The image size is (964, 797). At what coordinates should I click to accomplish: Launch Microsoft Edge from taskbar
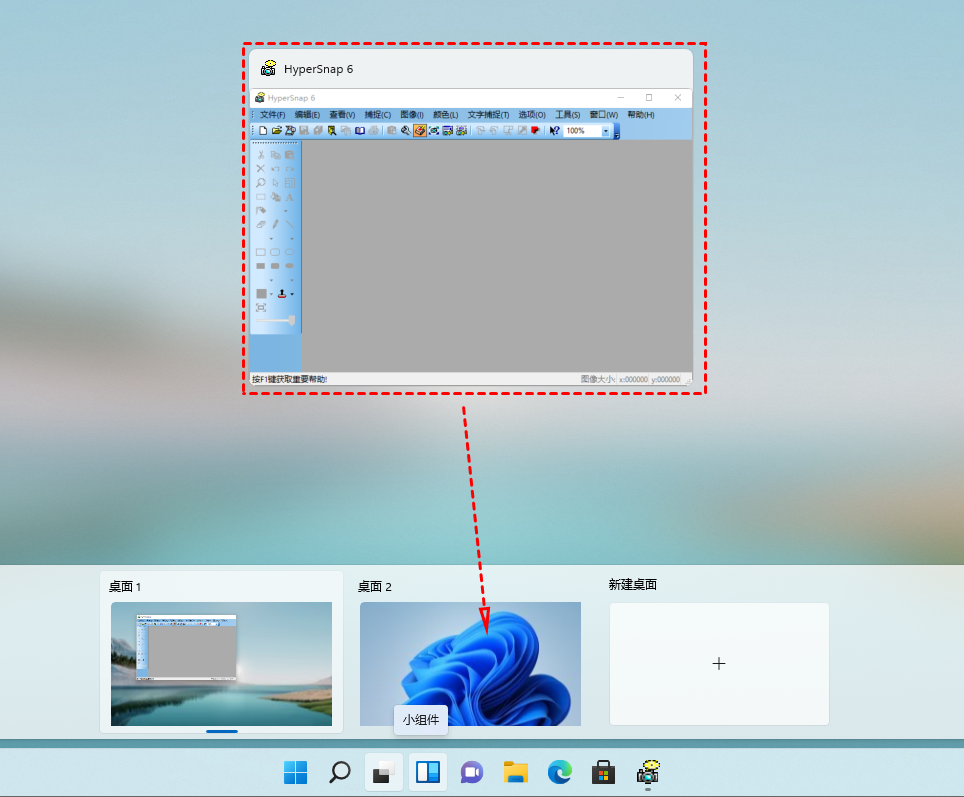[559, 772]
